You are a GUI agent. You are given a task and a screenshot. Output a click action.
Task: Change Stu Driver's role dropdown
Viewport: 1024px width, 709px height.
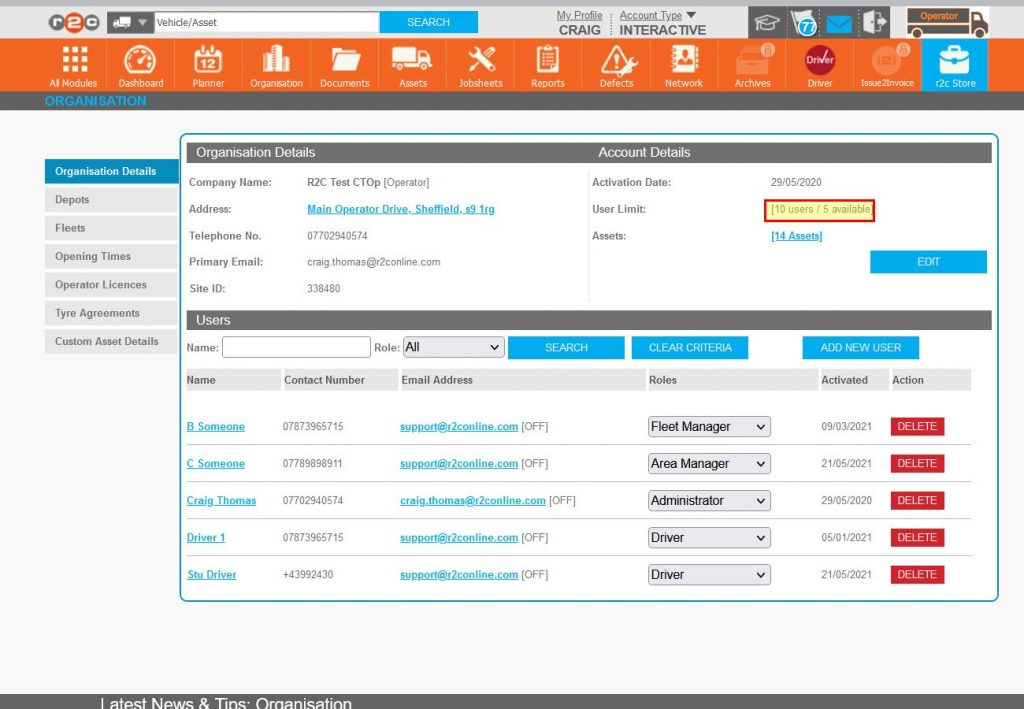click(x=708, y=574)
